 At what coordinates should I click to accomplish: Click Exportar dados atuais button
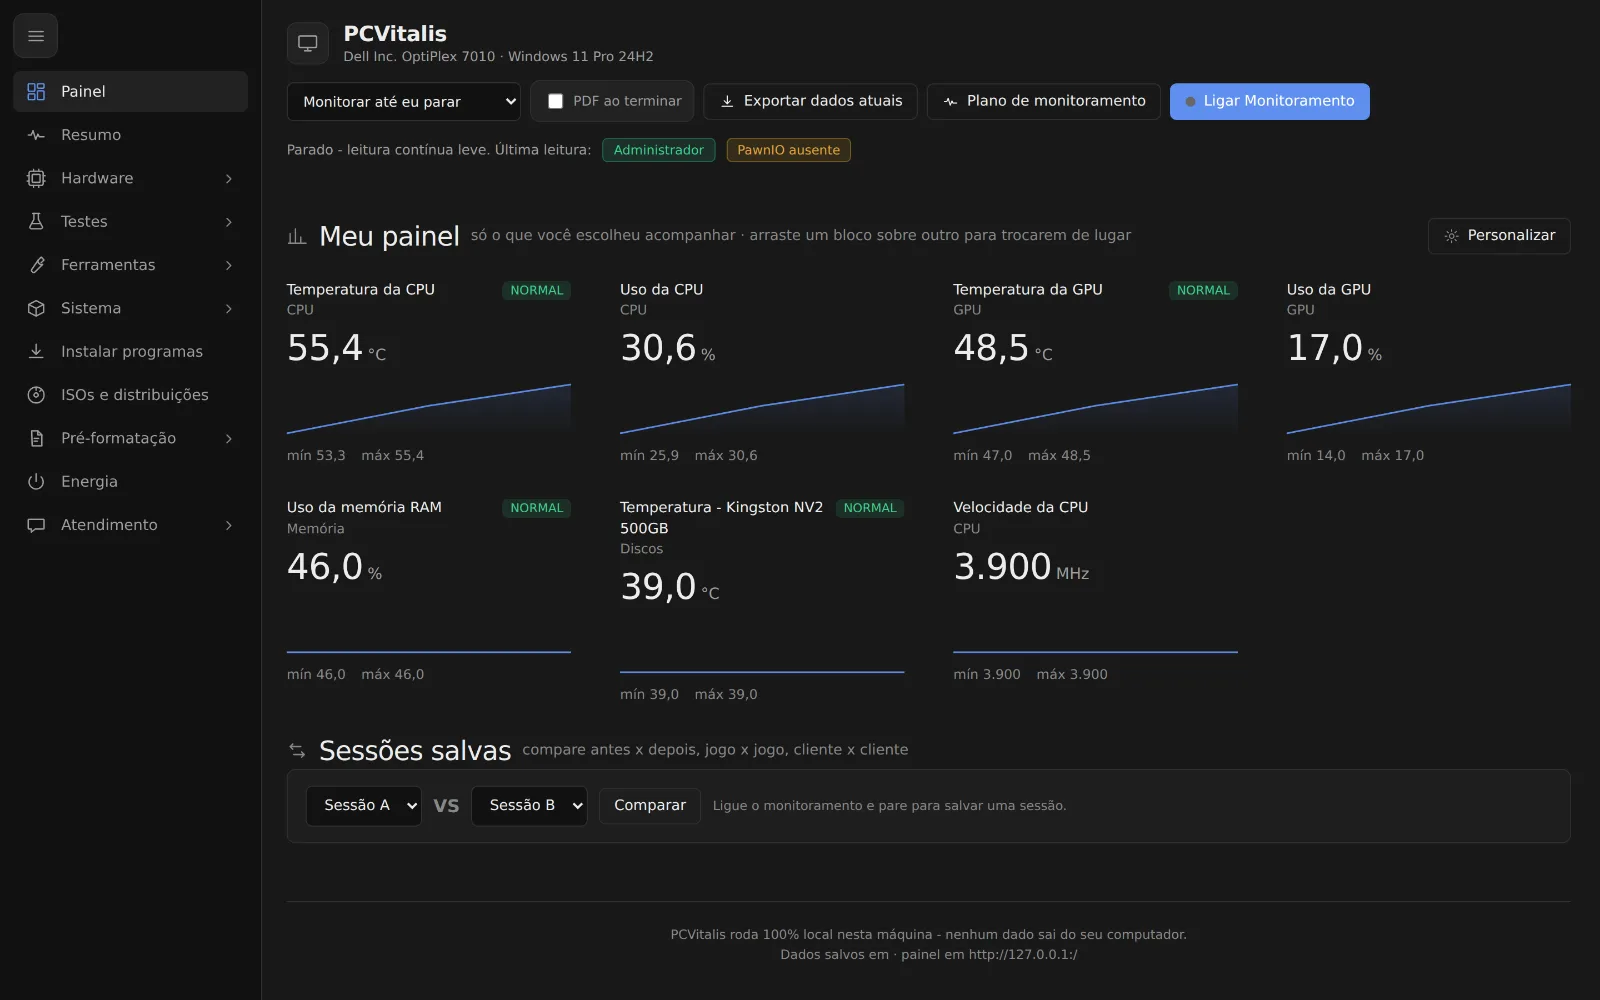[811, 101]
